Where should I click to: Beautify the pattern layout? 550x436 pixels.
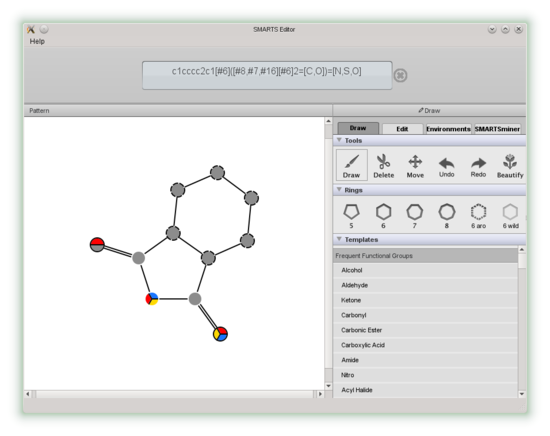tap(510, 166)
